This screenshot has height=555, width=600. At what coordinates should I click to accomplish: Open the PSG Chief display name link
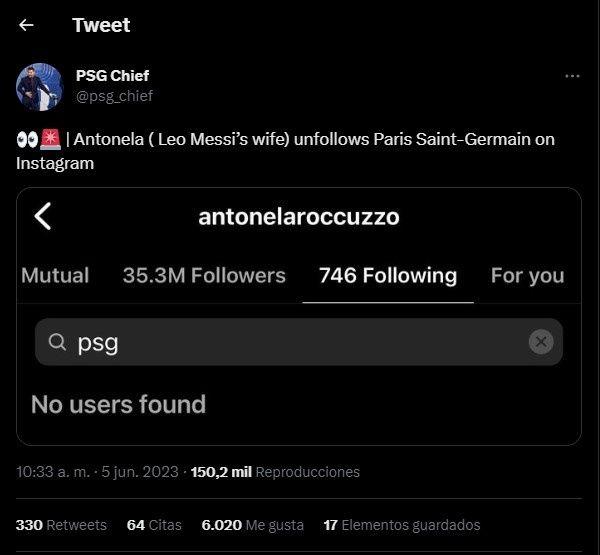point(112,75)
